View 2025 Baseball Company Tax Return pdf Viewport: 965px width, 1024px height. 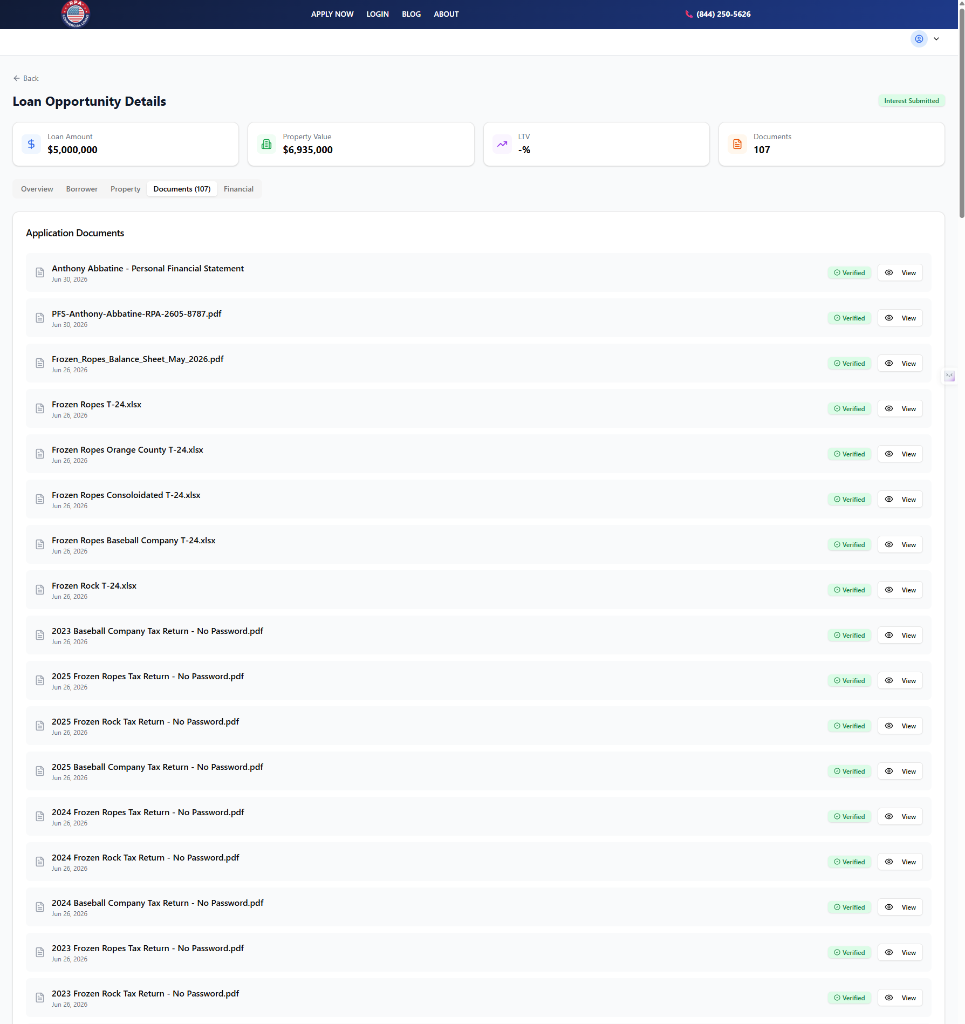click(x=900, y=771)
